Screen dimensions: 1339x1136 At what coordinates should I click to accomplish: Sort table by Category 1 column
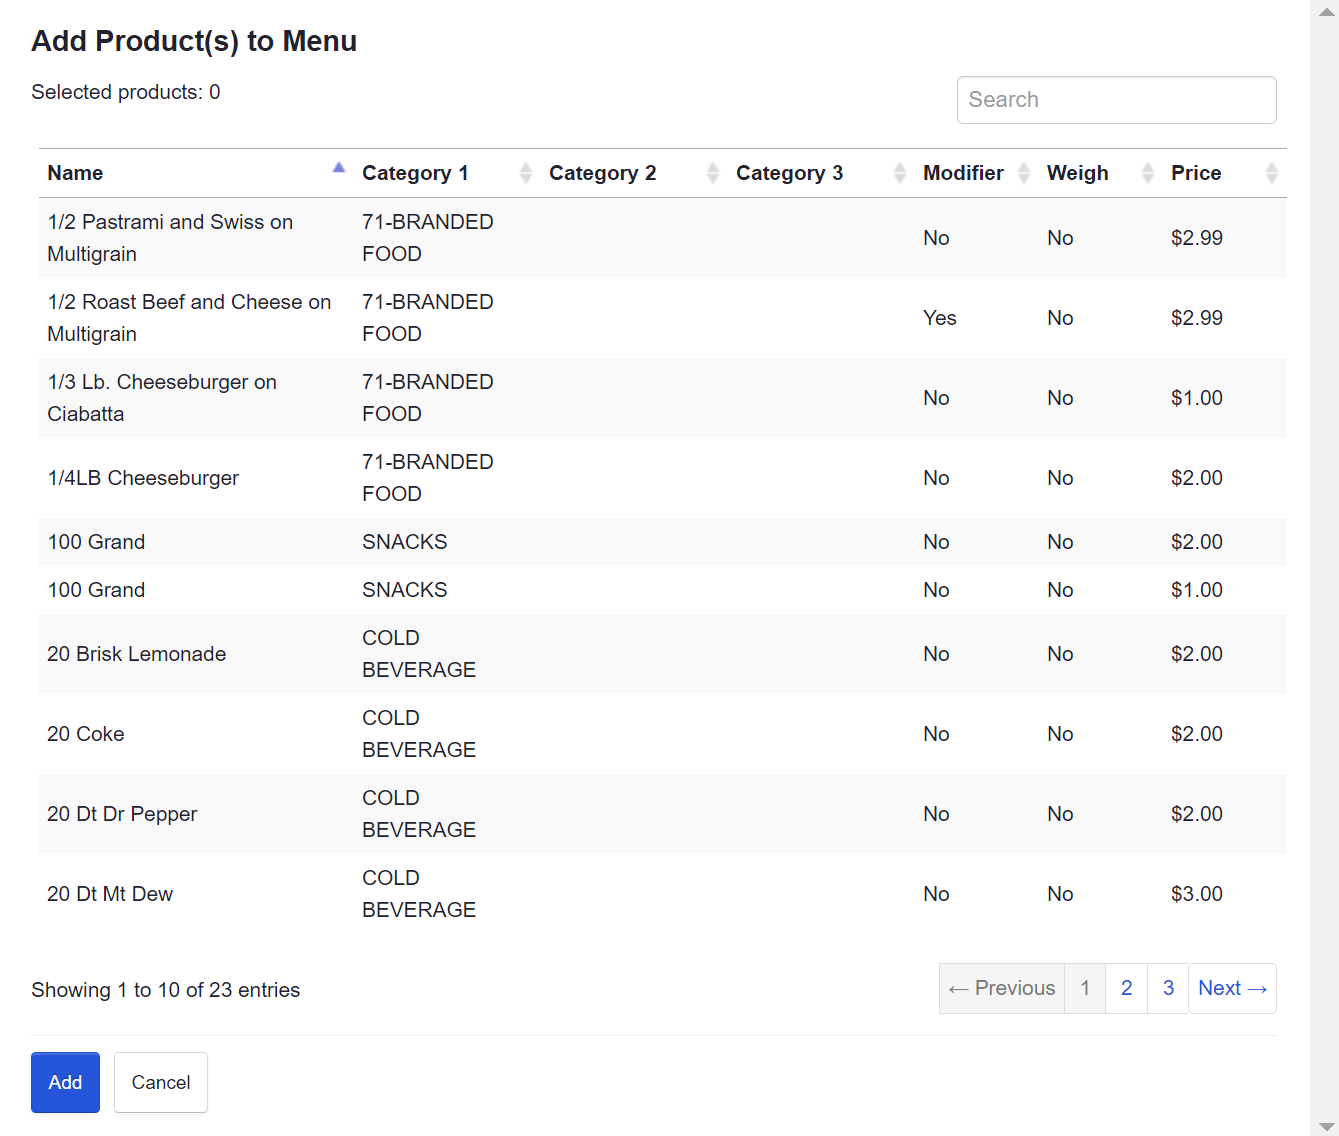click(415, 173)
